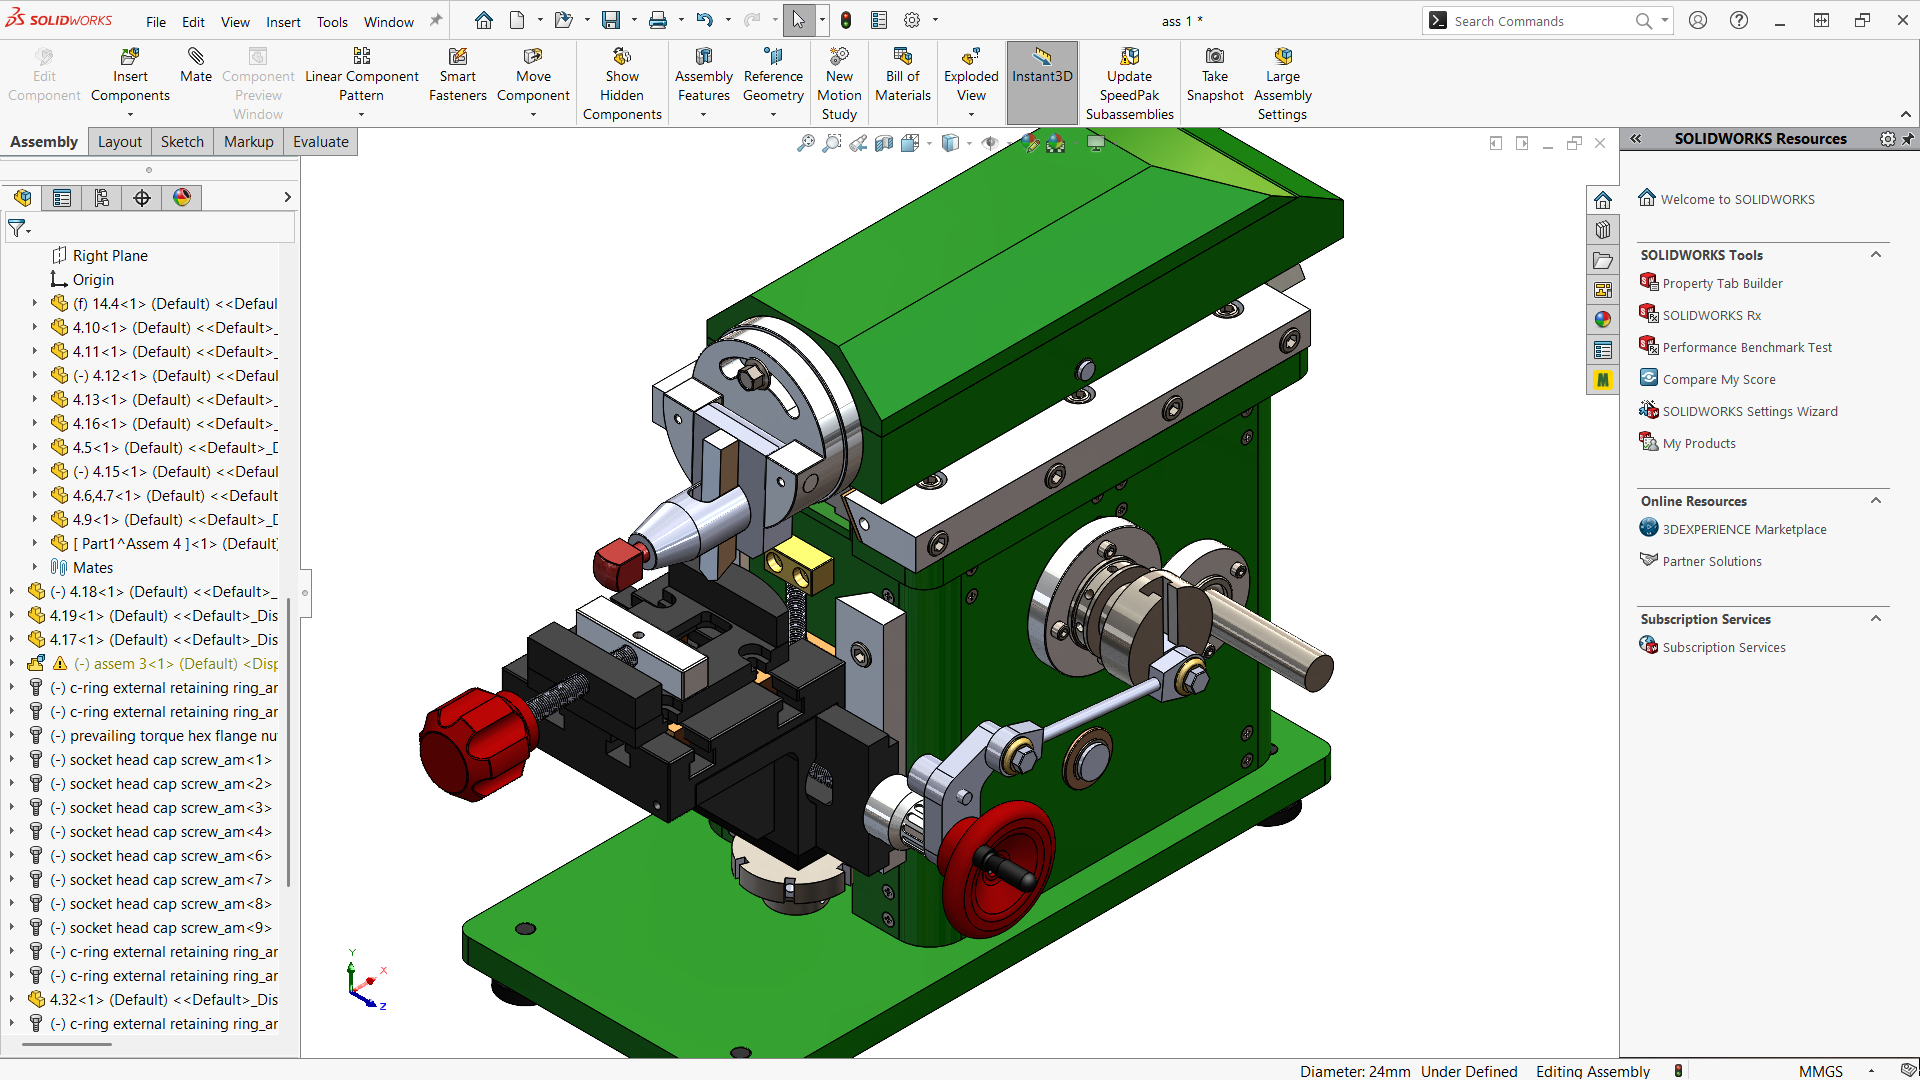Screen dimensions: 1920x1080
Task: Open Bill of Materials tool
Action: point(903,75)
